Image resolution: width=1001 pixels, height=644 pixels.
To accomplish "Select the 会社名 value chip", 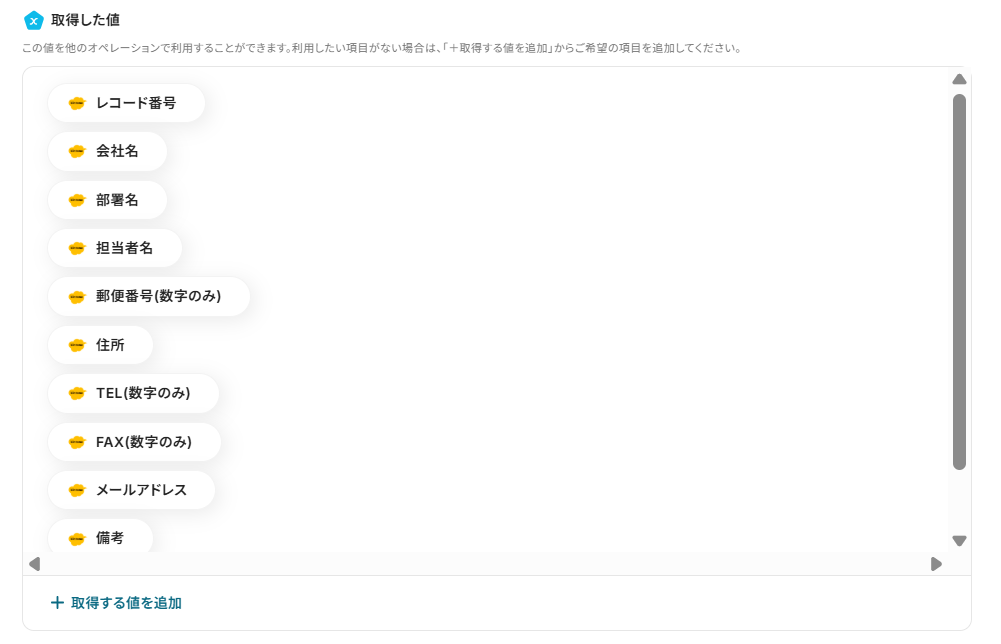I will coord(107,151).
